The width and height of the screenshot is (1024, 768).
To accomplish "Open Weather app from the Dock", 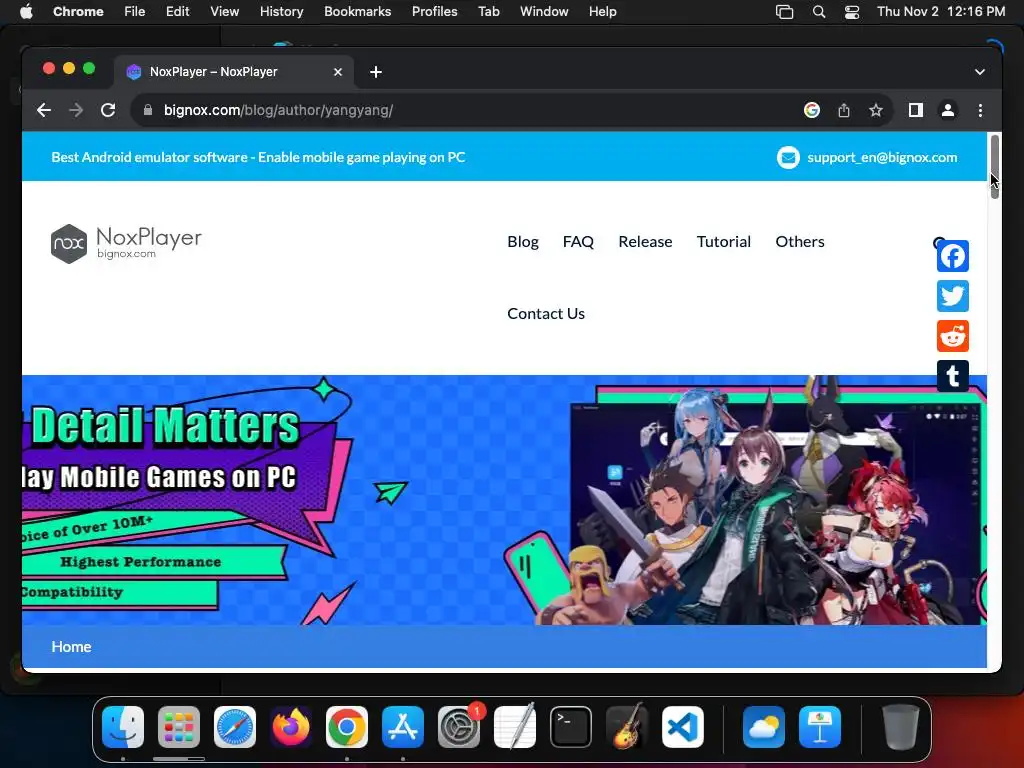I will (x=763, y=726).
